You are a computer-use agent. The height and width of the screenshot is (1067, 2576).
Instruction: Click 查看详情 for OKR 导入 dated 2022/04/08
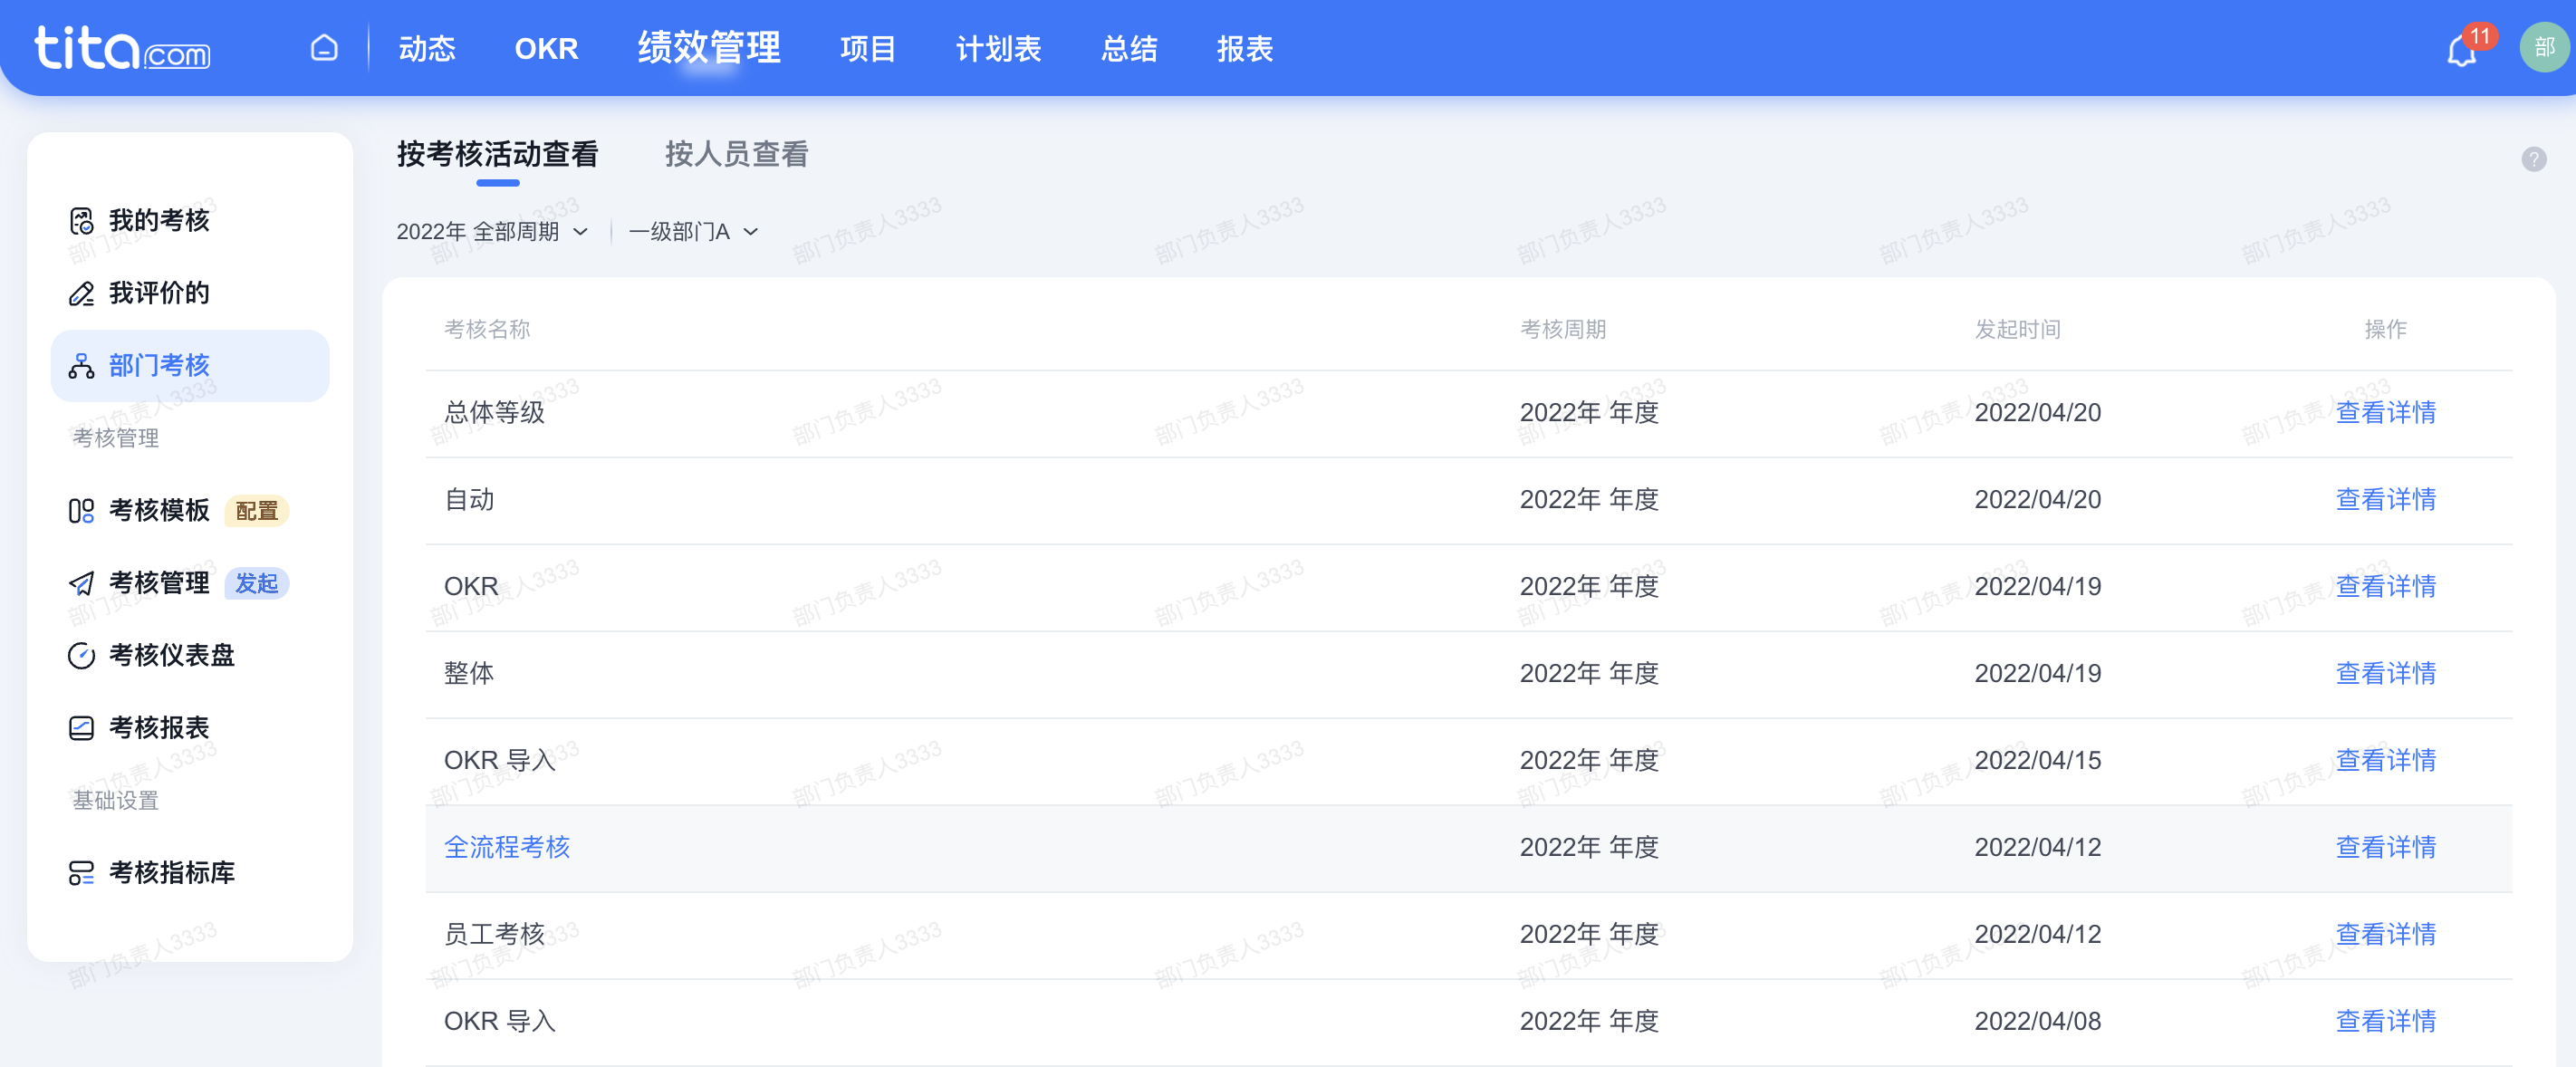(x=2385, y=1021)
